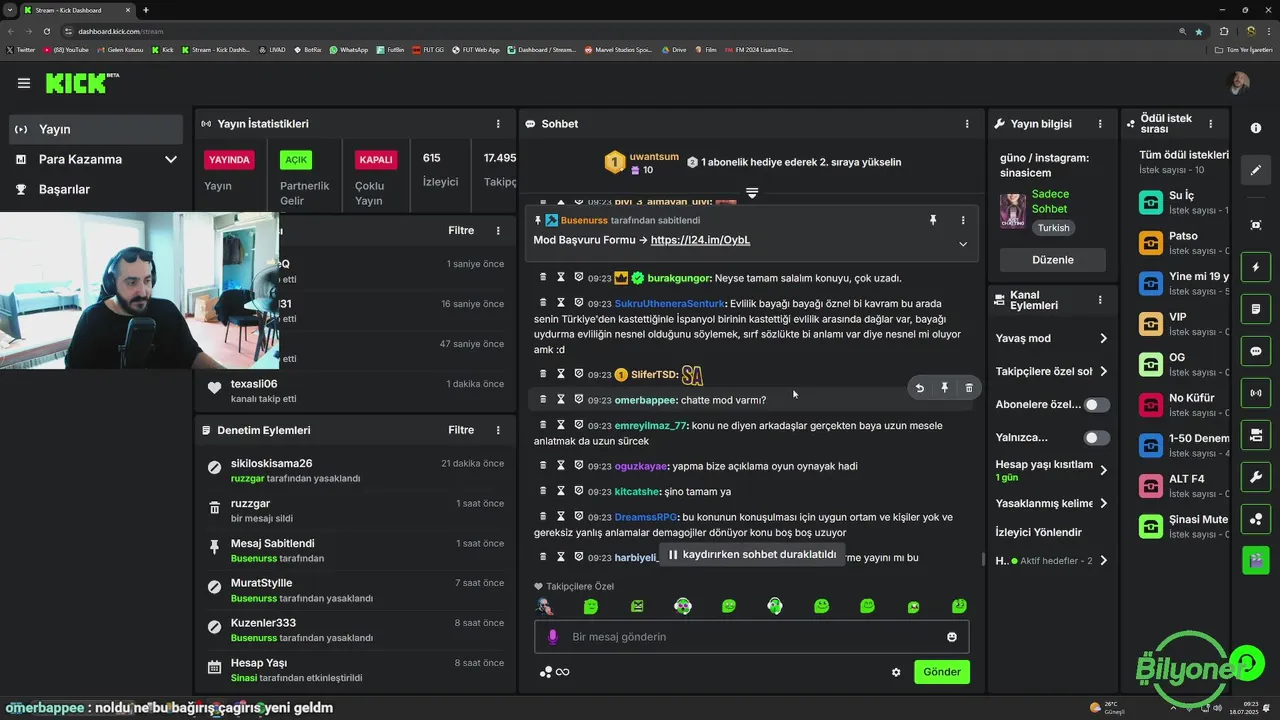Click Filtre in Denetim Eylemleri panel

pos(461,430)
